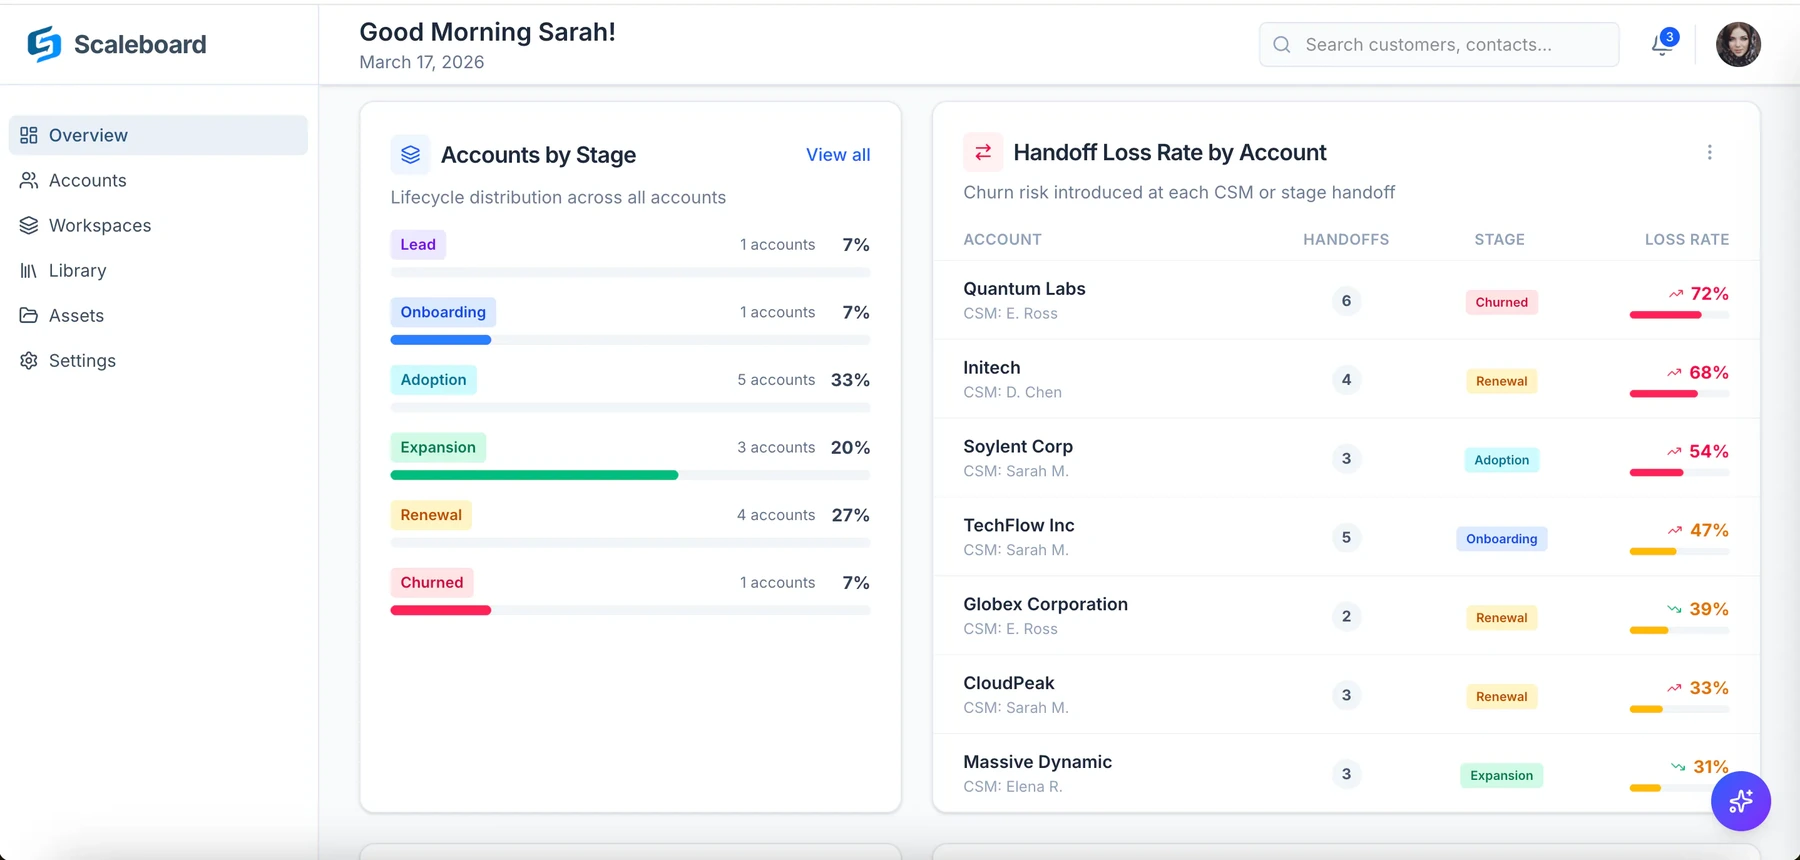The height and width of the screenshot is (860, 1800).
Task: Click the Scaleboard logo icon
Action: point(44,44)
